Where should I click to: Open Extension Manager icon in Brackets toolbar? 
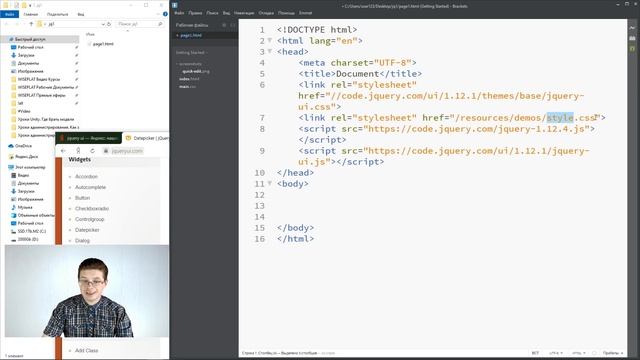tap(632, 38)
